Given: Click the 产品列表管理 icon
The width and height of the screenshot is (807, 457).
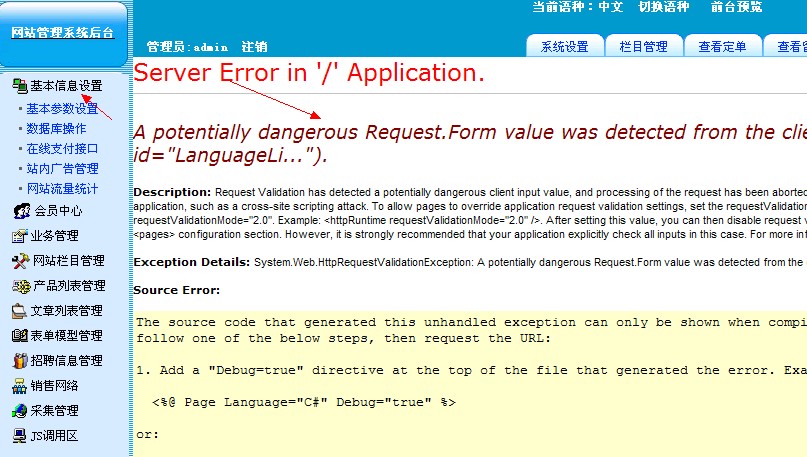Looking at the screenshot, I should [19, 286].
